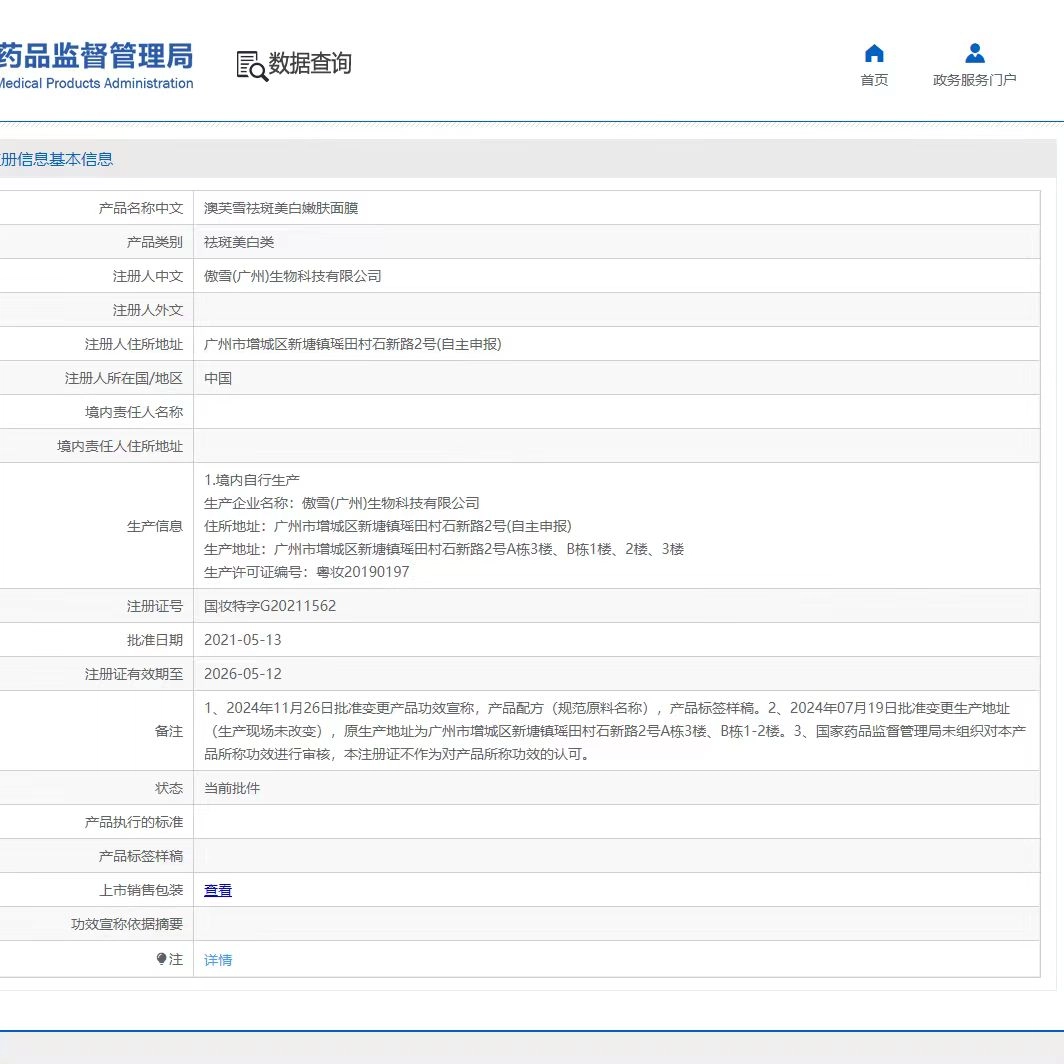Click the 祛斑美白类 product category value
Image resolution: width=1064 pixels, height=1064 pixels.
[239, 242]
